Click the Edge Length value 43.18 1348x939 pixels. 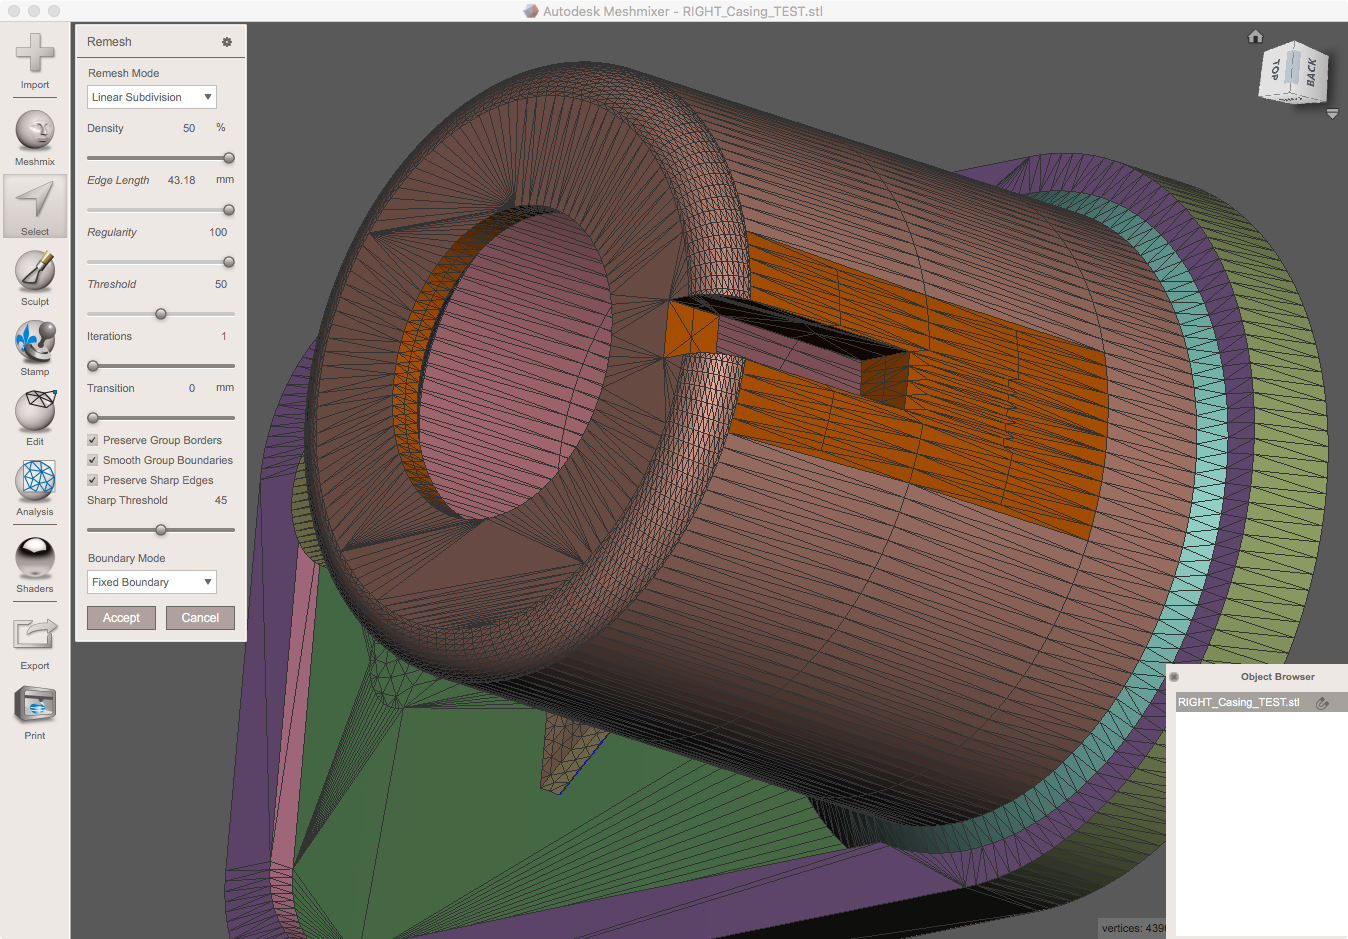pos(182,180)
